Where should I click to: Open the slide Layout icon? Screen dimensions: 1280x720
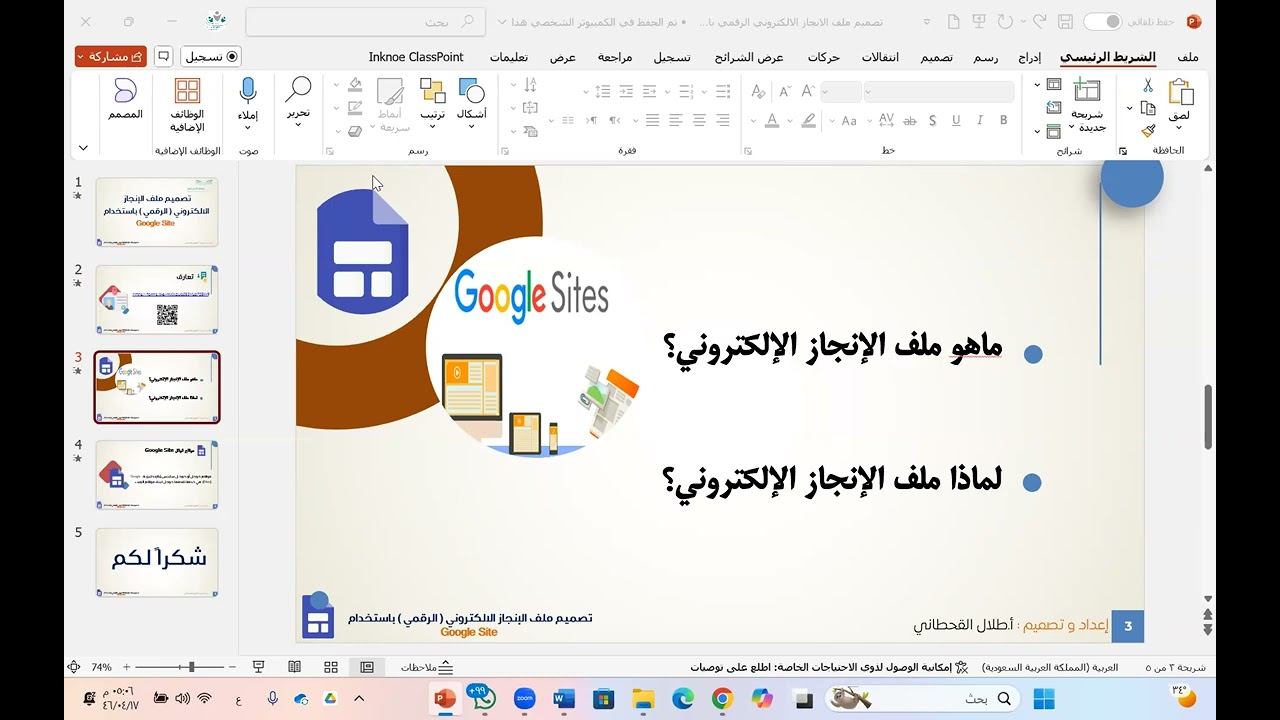(x=1054, y=85)
